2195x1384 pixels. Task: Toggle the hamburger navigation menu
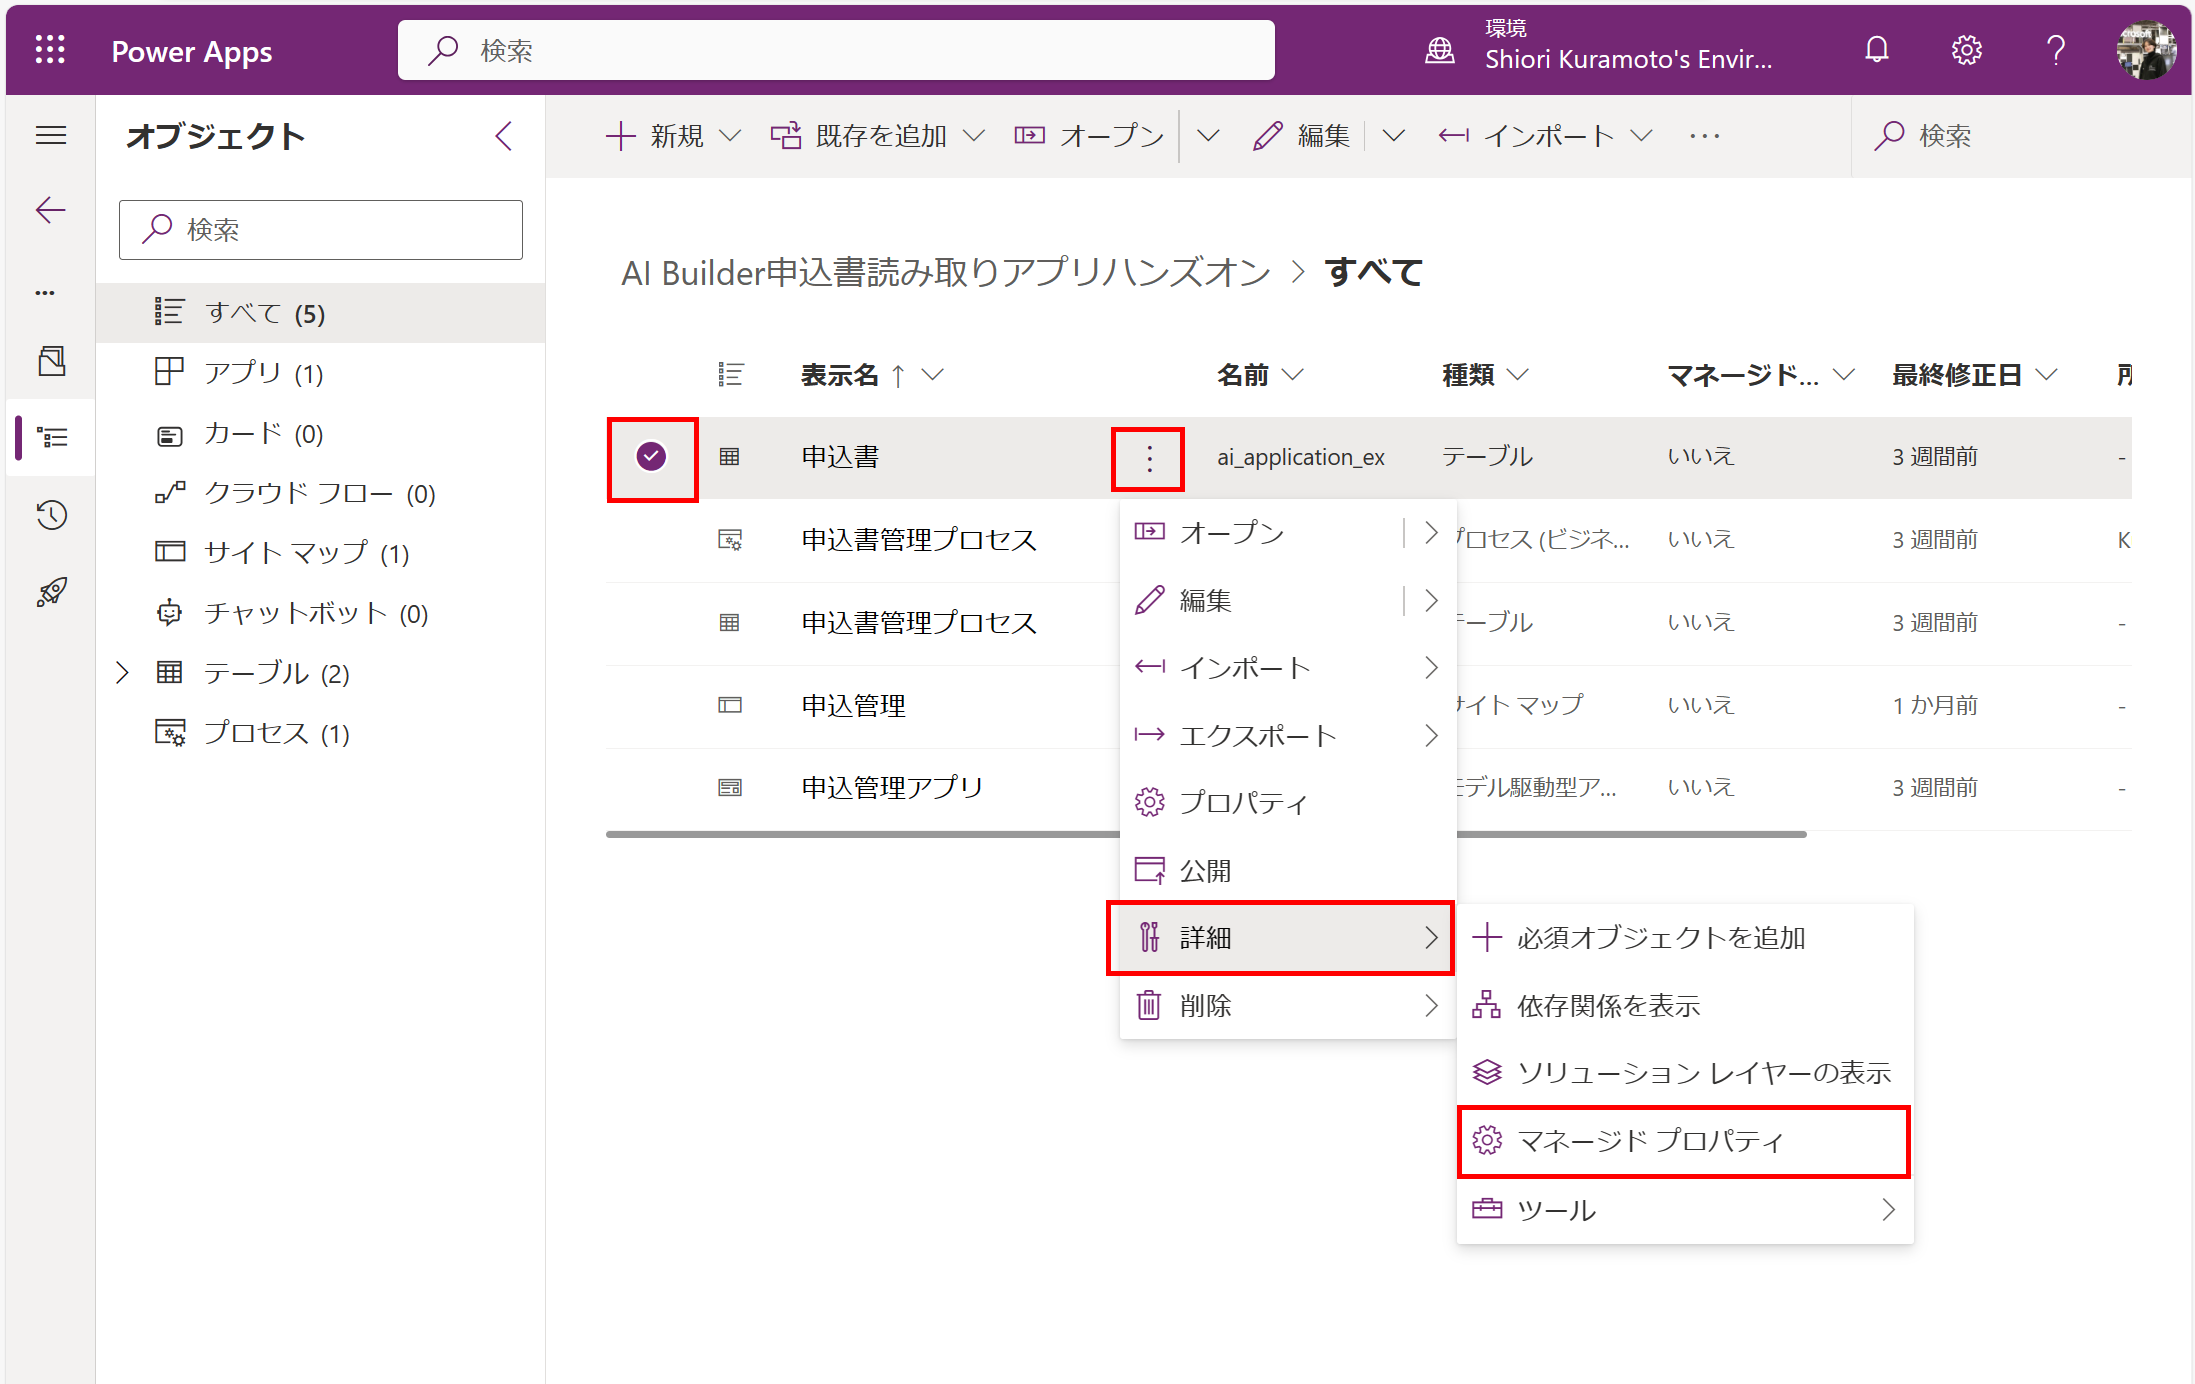[51, 135]
